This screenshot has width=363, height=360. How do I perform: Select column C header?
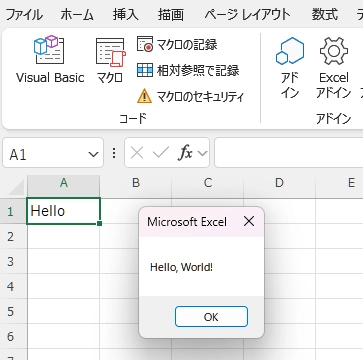click(x=208, y=183)
